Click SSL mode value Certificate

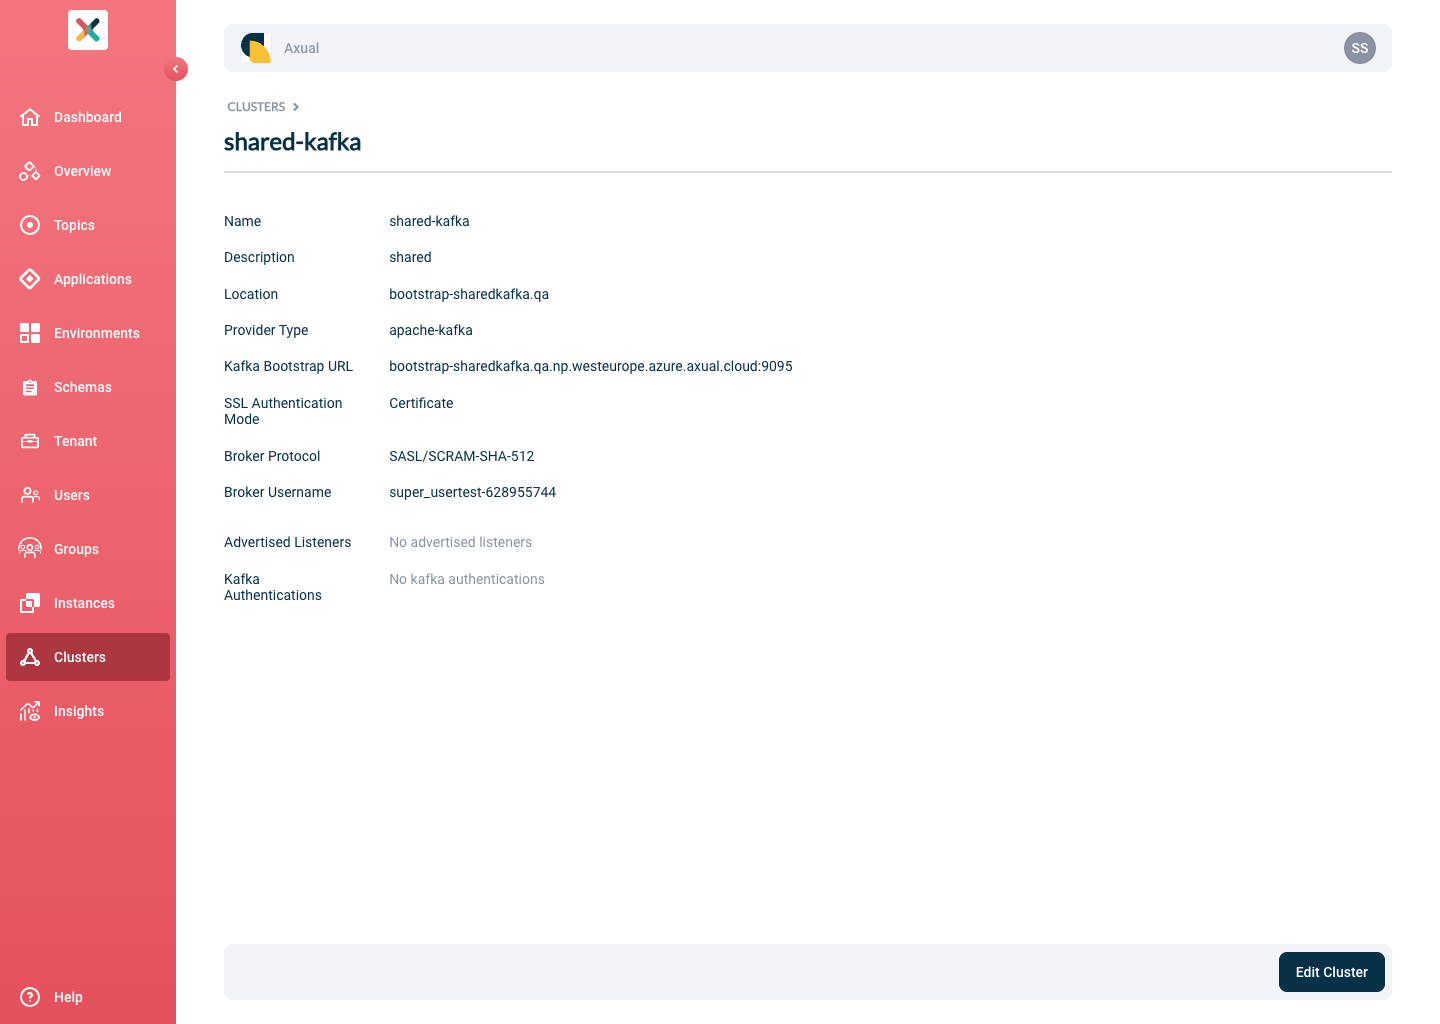[421, 403]
